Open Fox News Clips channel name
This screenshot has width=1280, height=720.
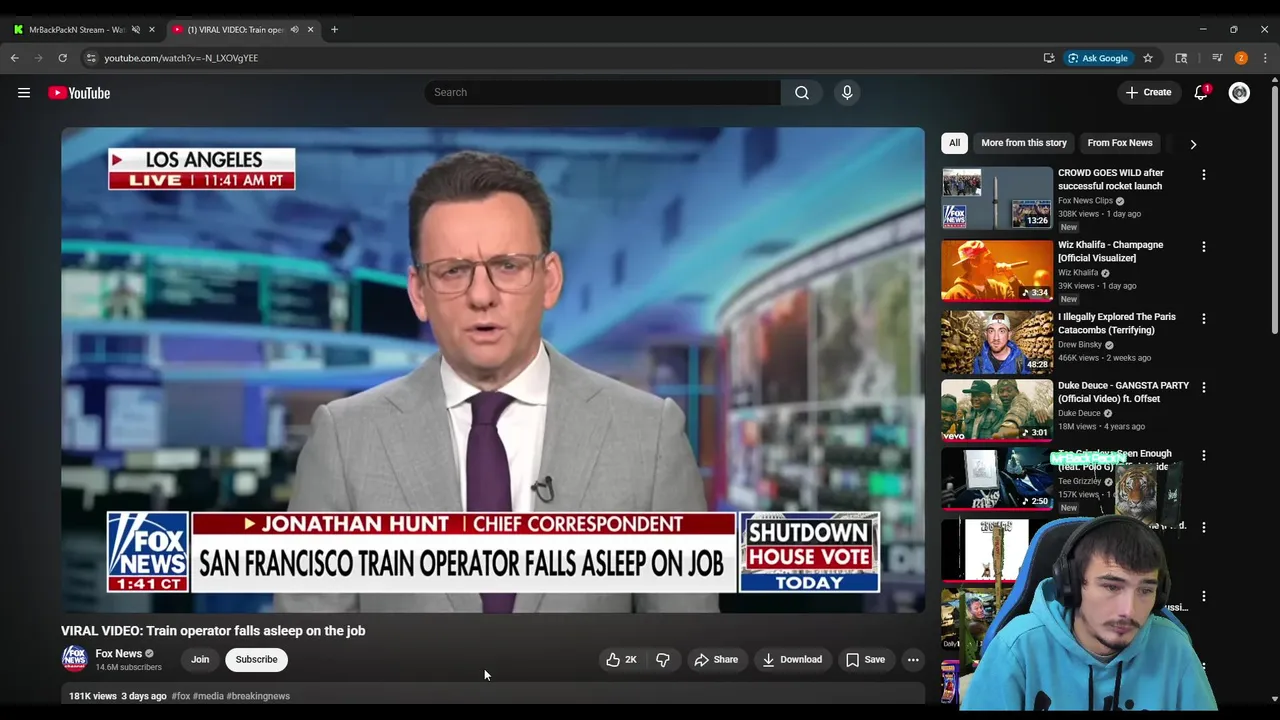point(1085,201)
